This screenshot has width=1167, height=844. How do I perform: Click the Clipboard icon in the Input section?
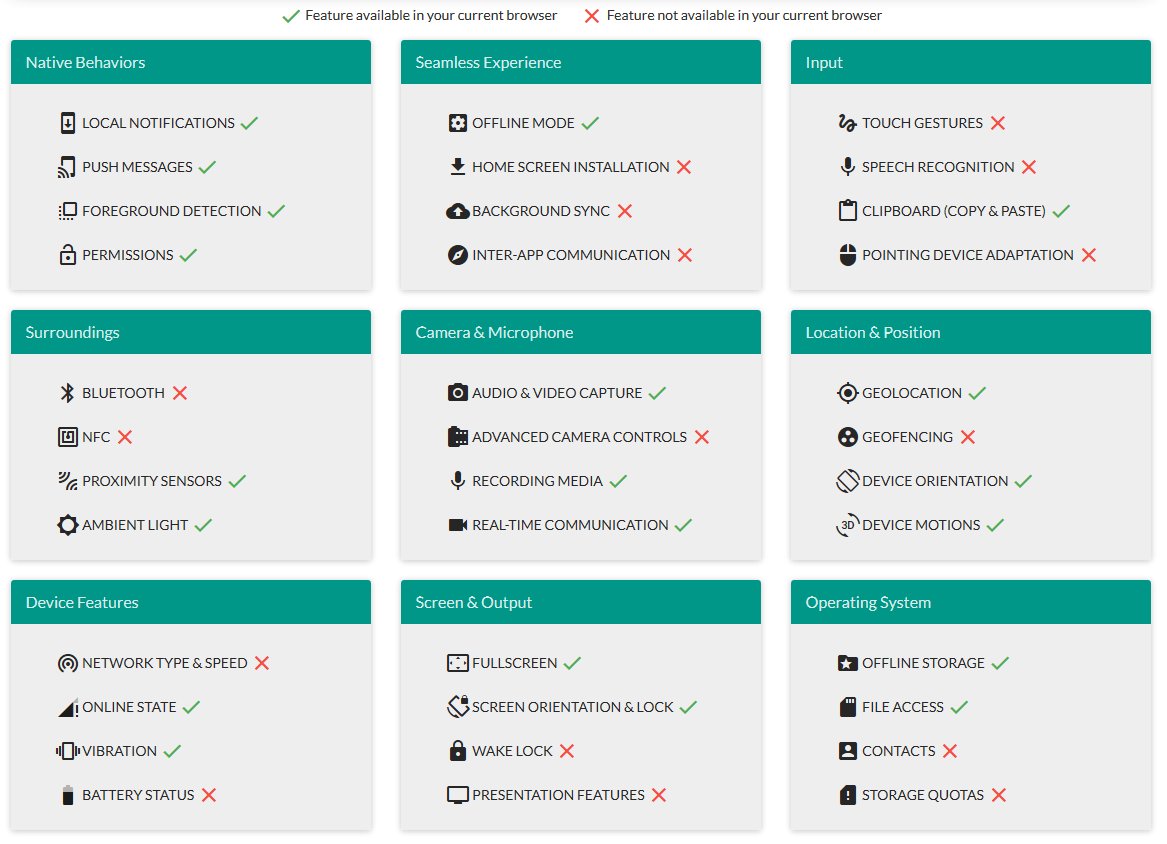tap(848, 211)
